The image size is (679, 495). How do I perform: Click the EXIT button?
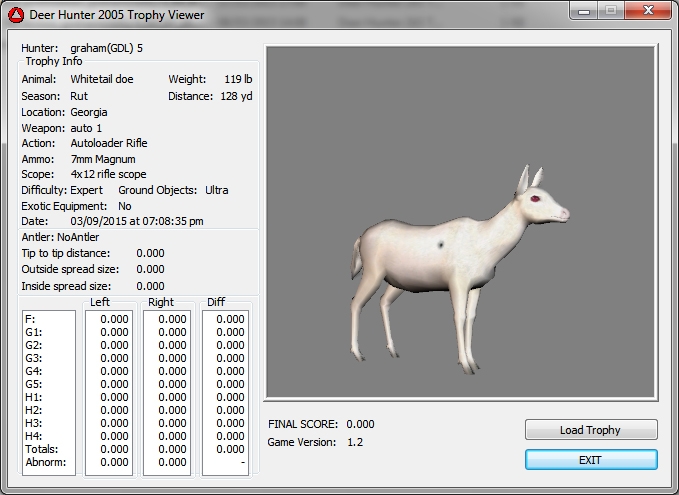(x=591, y=459)
